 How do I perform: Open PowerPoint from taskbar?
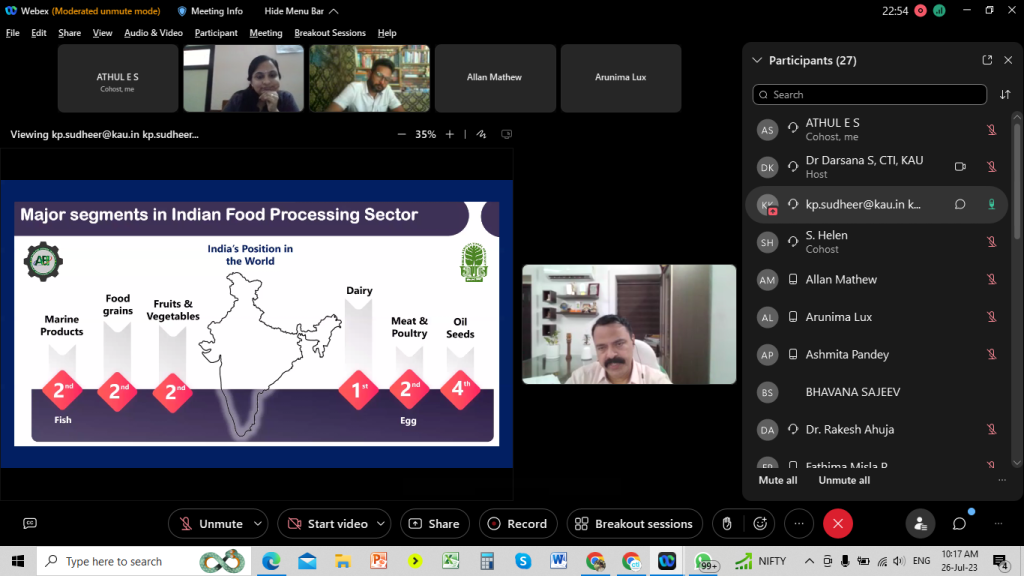(378, 561)
